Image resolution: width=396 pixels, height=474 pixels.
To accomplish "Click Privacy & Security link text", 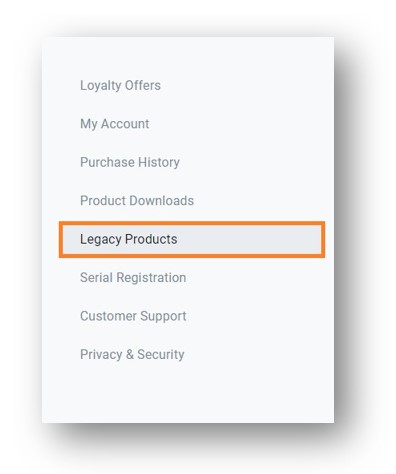I will (132, 354).
